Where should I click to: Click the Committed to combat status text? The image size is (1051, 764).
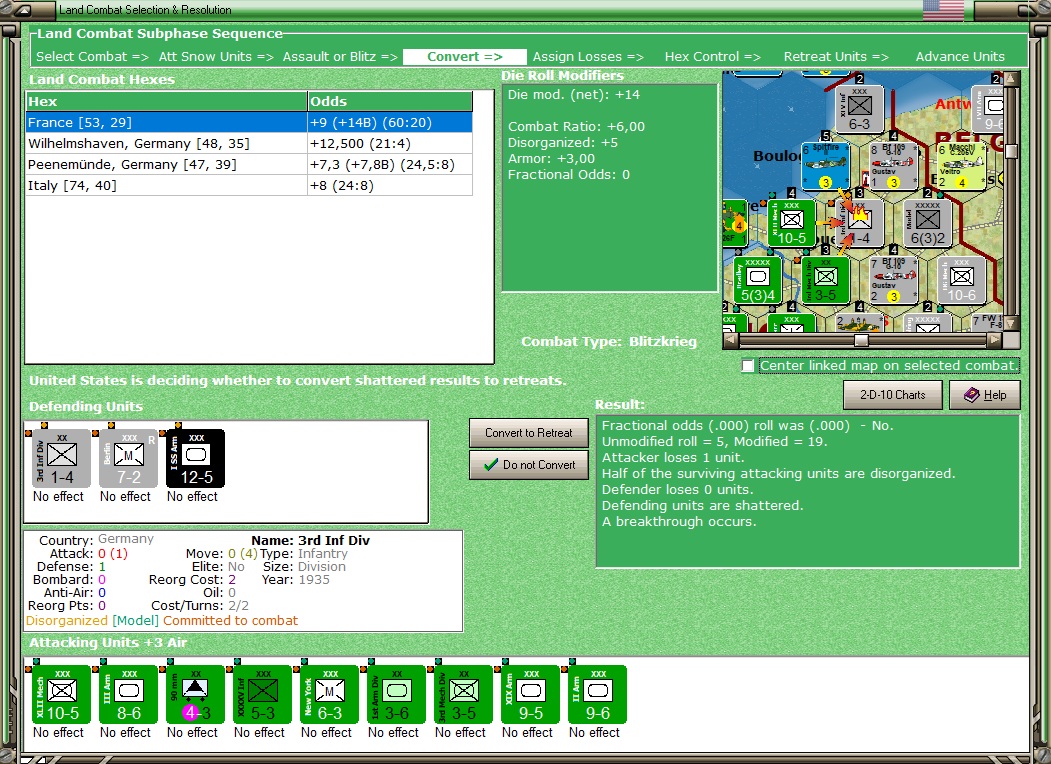pos(231,621)
